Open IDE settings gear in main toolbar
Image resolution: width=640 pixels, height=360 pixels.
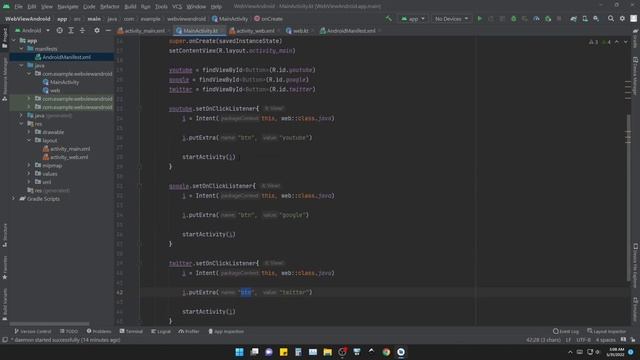pos(622,19)
